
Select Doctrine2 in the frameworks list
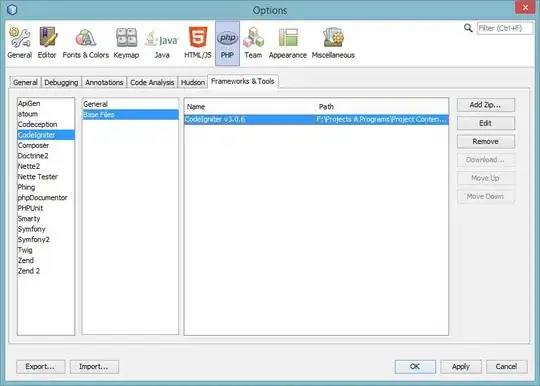click(46, 156)
